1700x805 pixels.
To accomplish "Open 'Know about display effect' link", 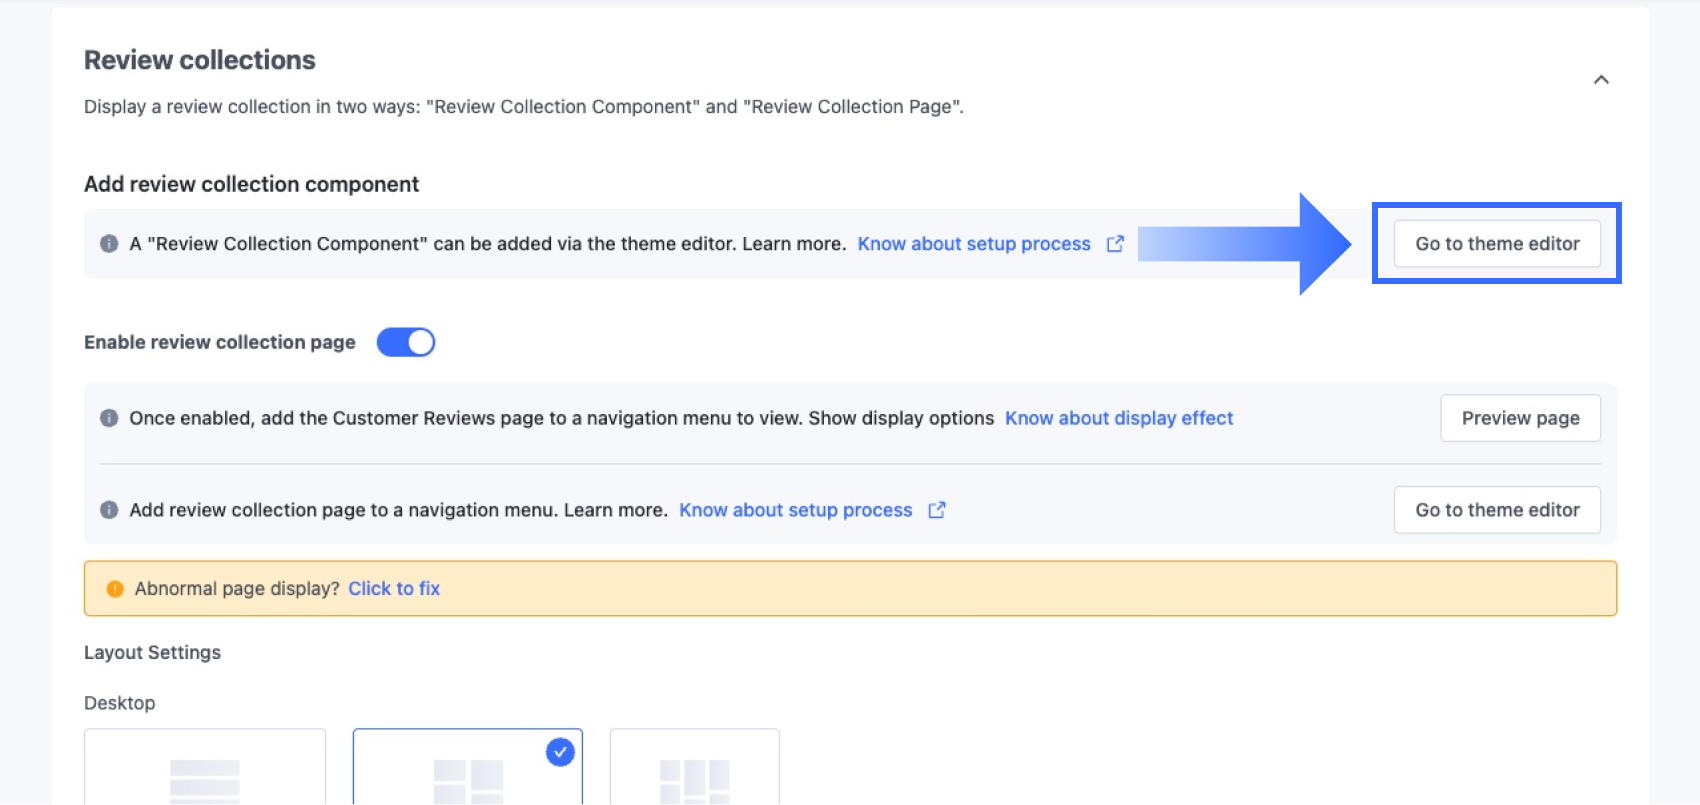I will point(1118,418).
